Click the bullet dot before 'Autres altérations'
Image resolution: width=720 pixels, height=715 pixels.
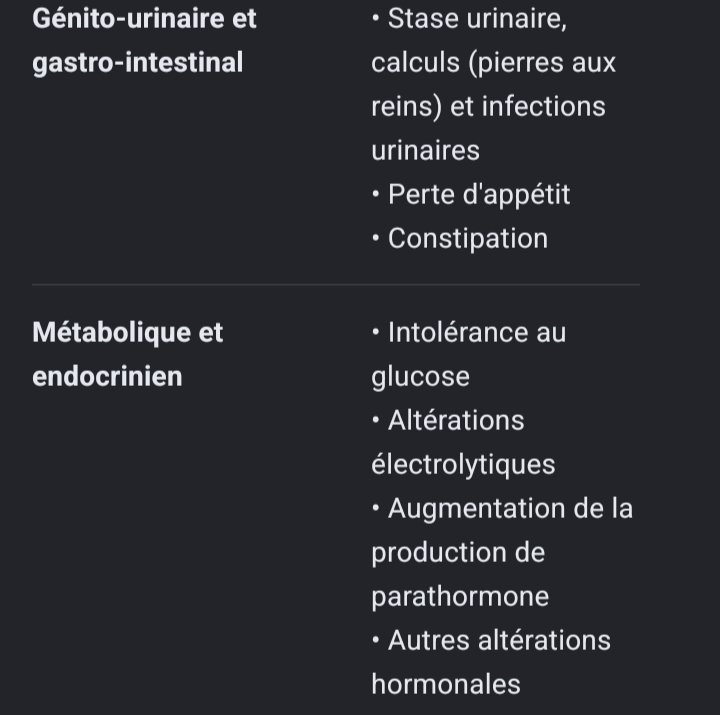(376, 640)
